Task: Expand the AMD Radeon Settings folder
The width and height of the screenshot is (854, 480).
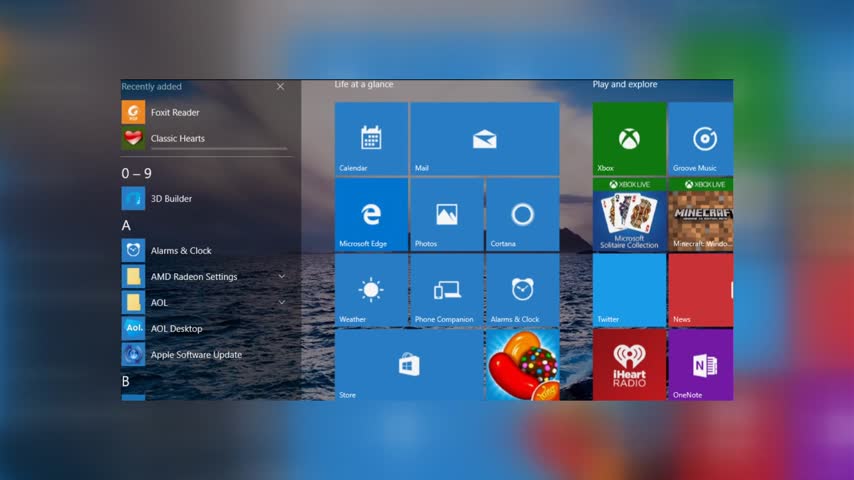Action: pos(281,276)
